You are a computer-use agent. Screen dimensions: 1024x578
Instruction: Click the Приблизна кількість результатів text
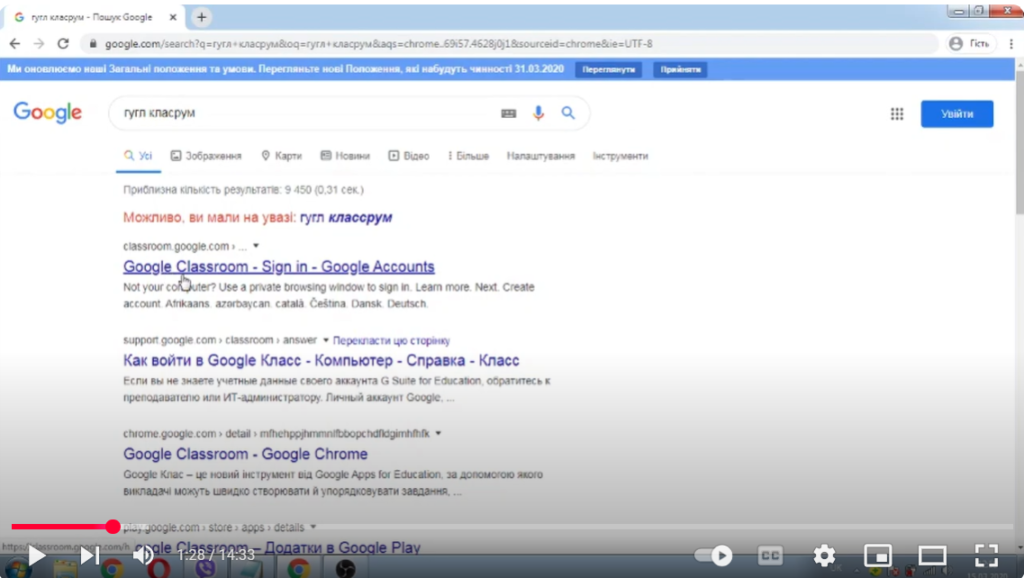click(244, 190)
